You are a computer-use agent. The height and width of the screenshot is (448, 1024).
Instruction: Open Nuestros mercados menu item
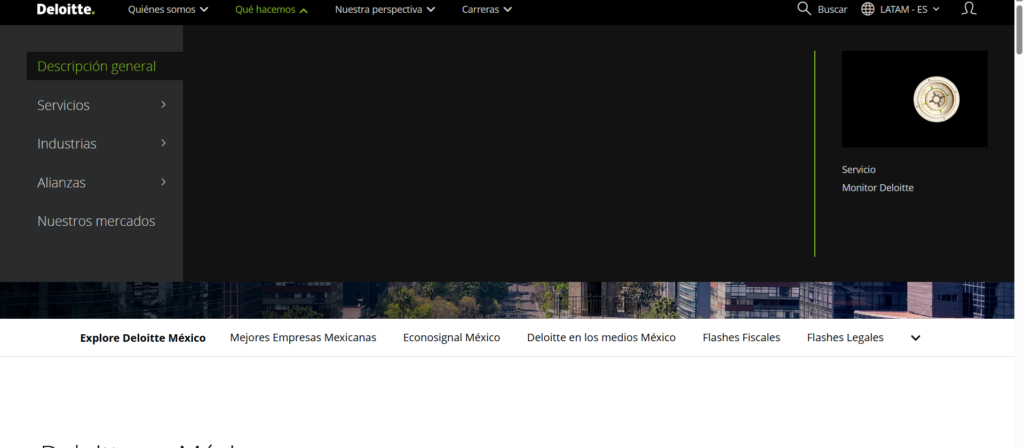96,221
